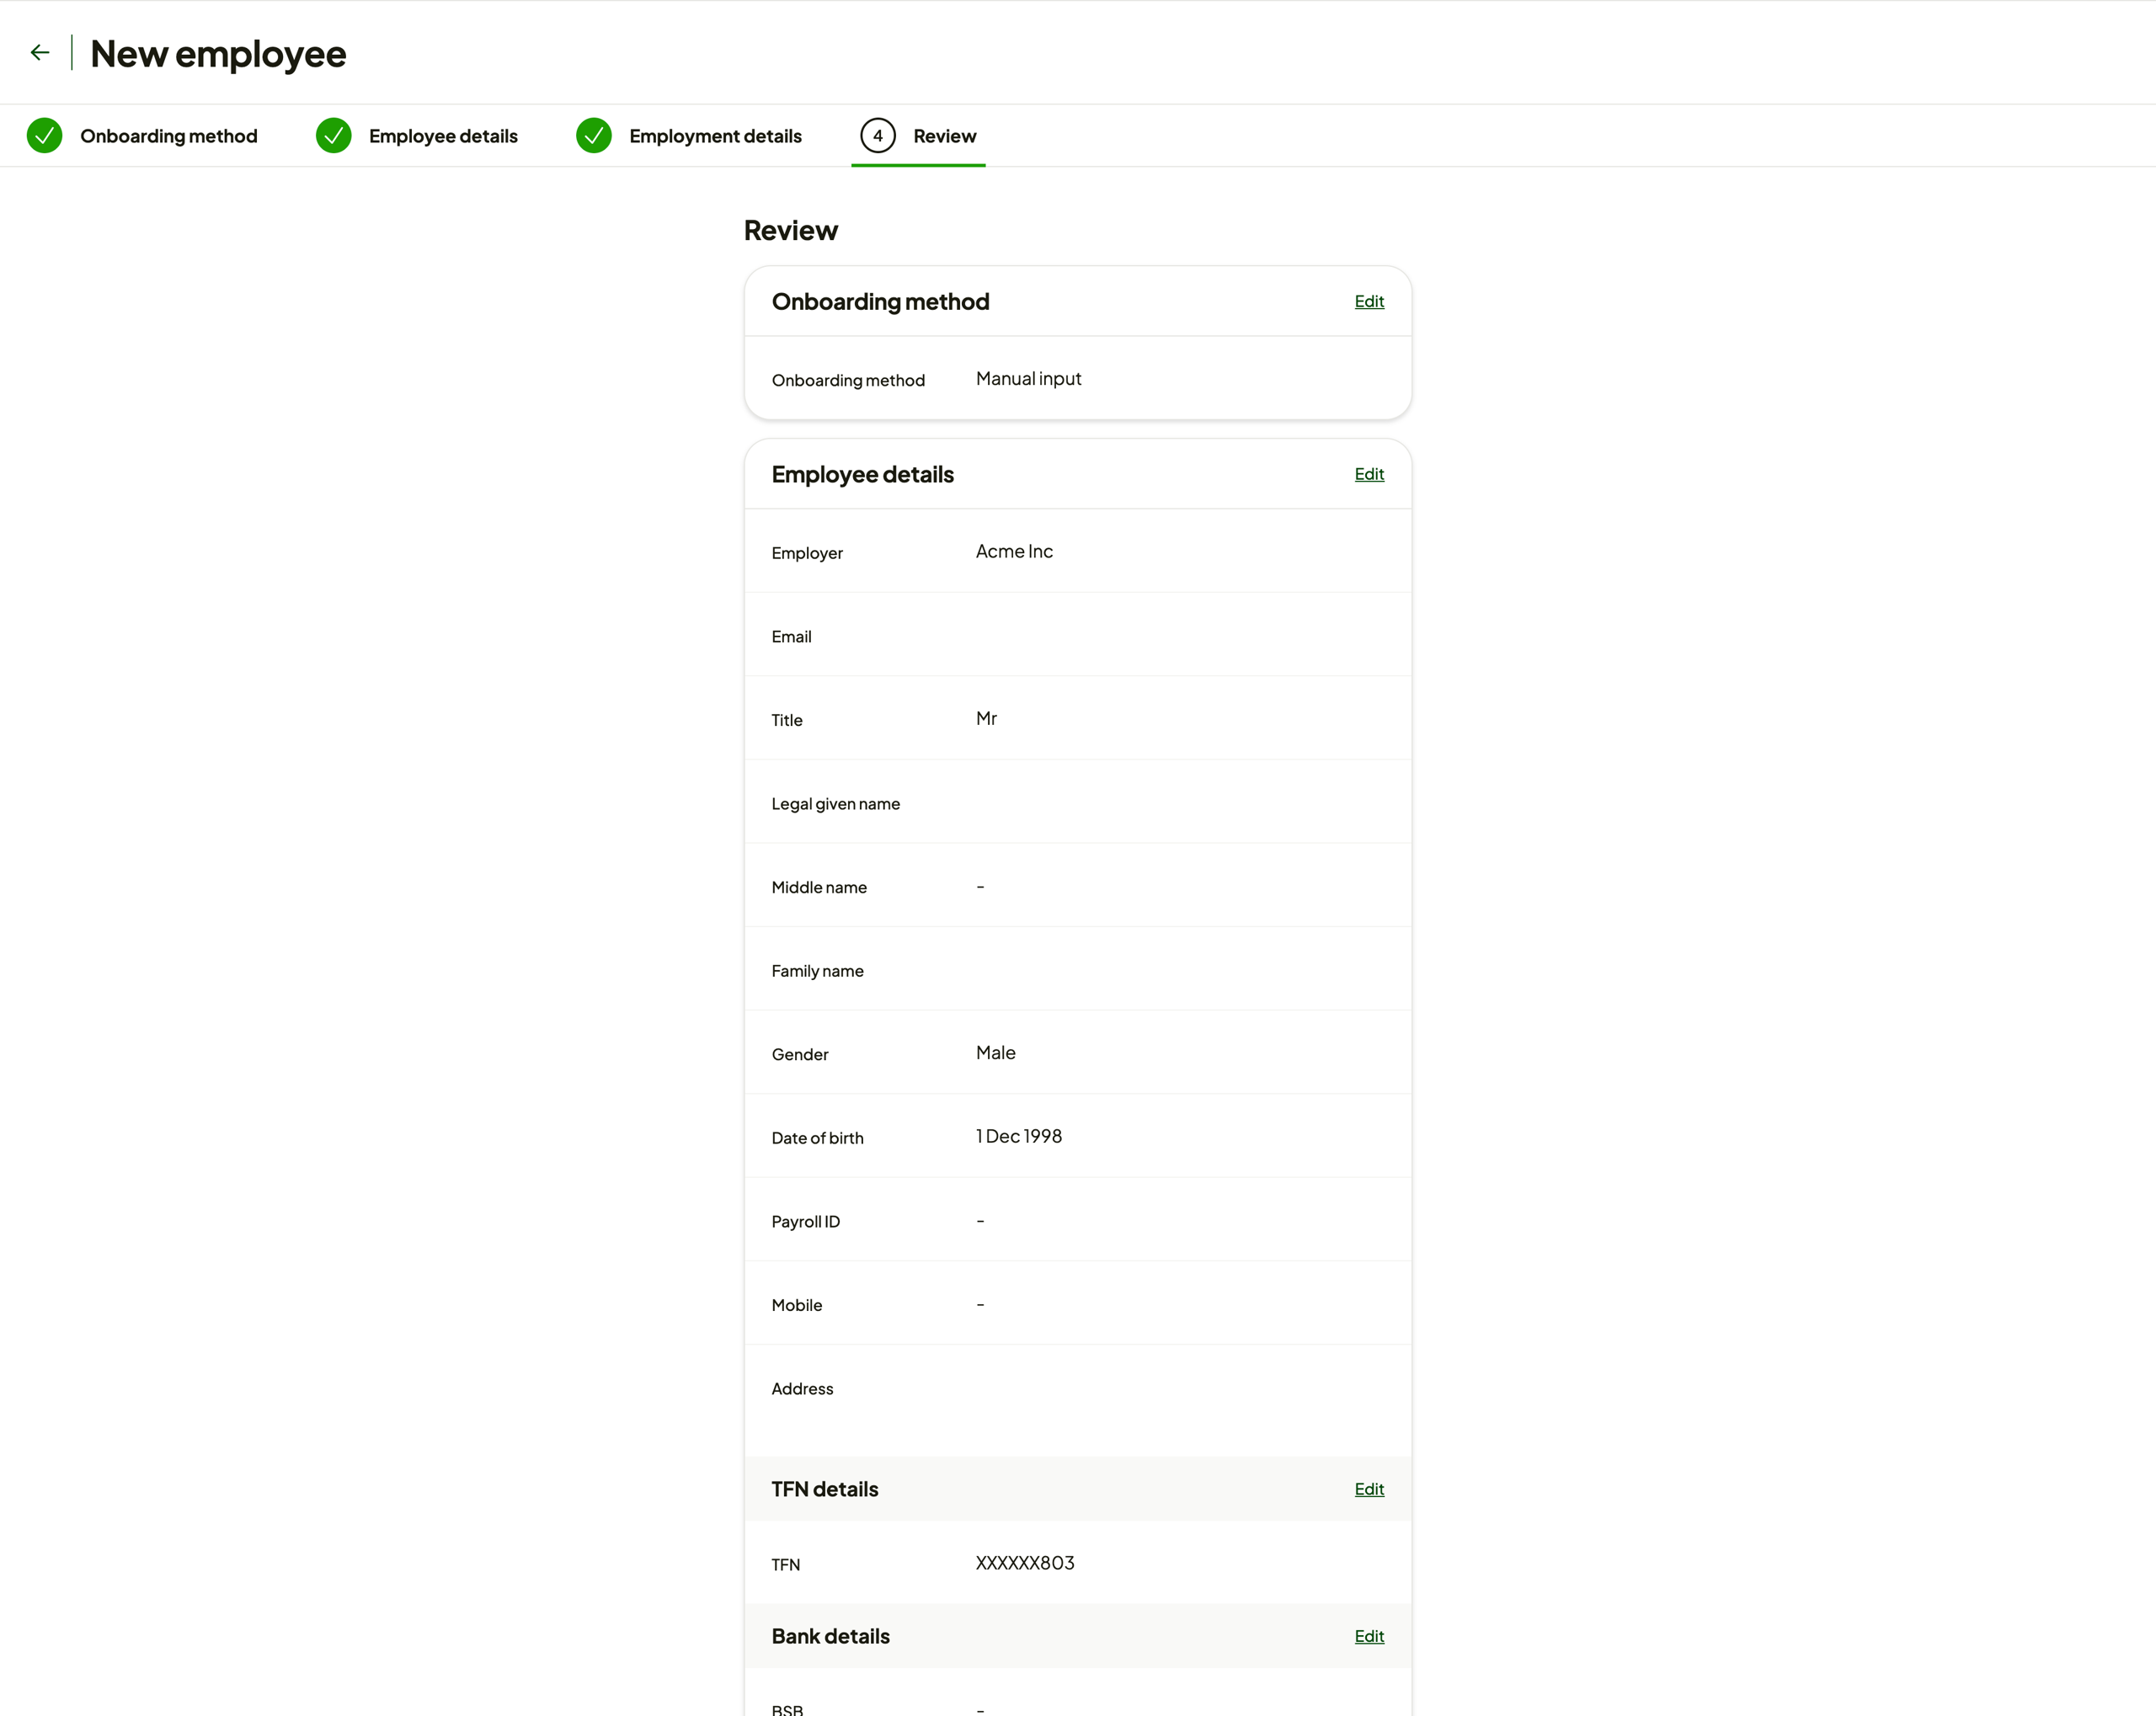Click the New employee page title
2156x1716 pixels.
click(218, 54)
